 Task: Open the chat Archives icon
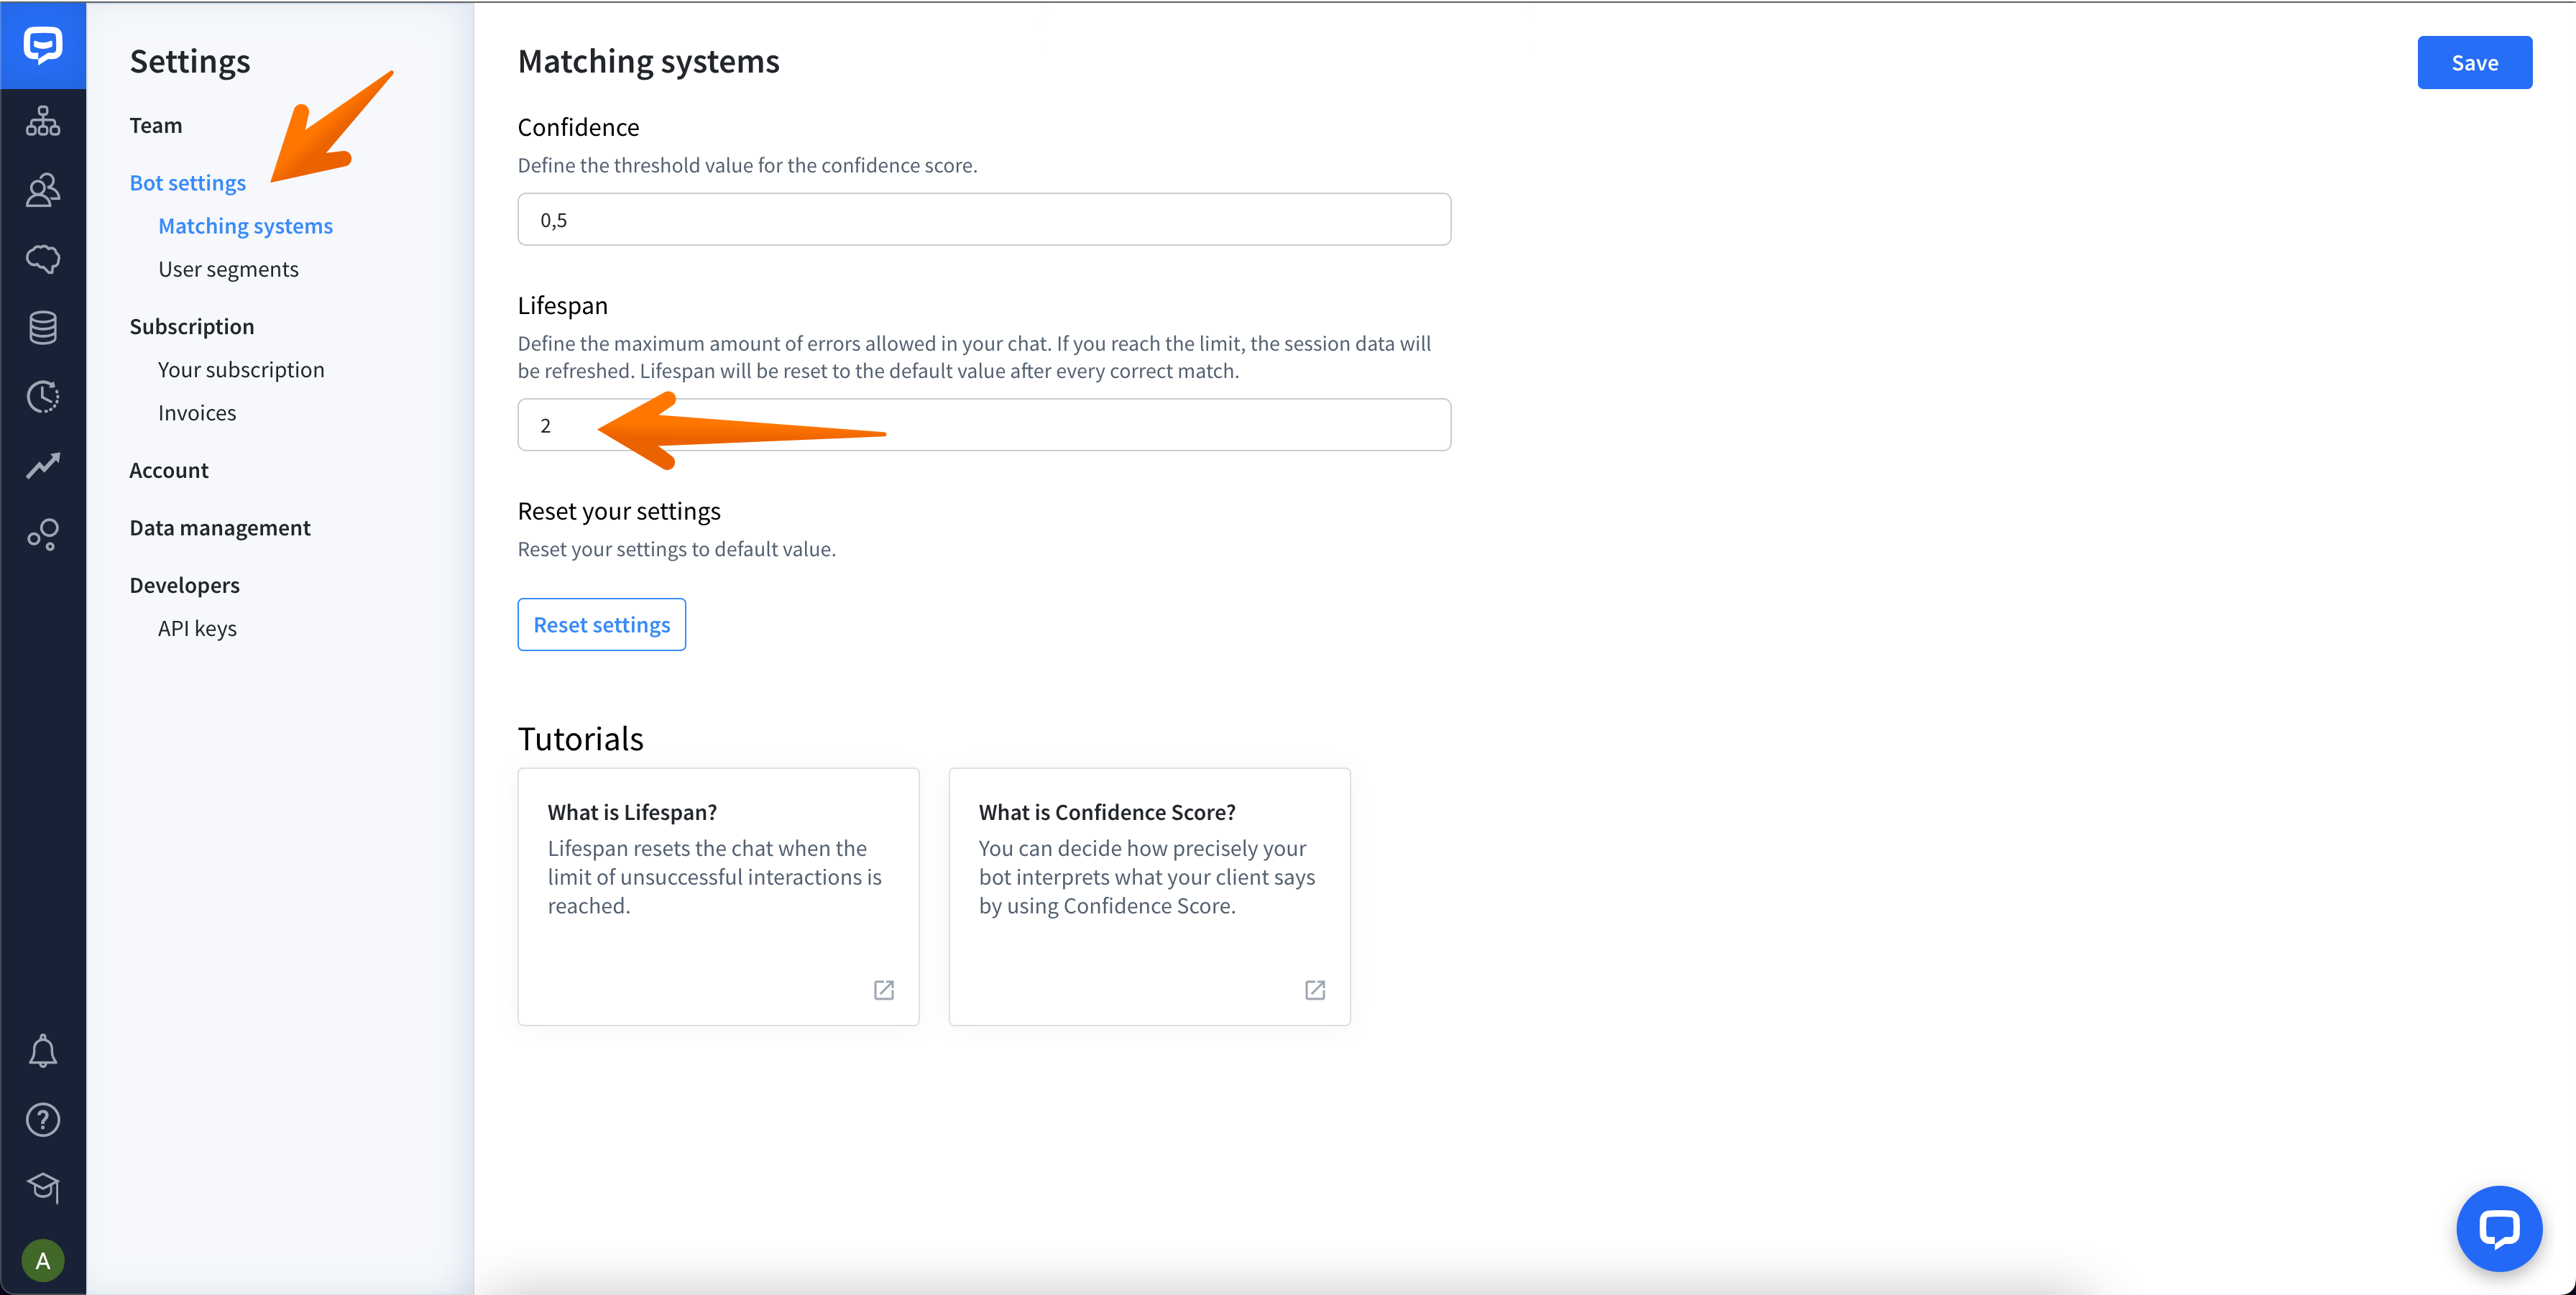43,259
